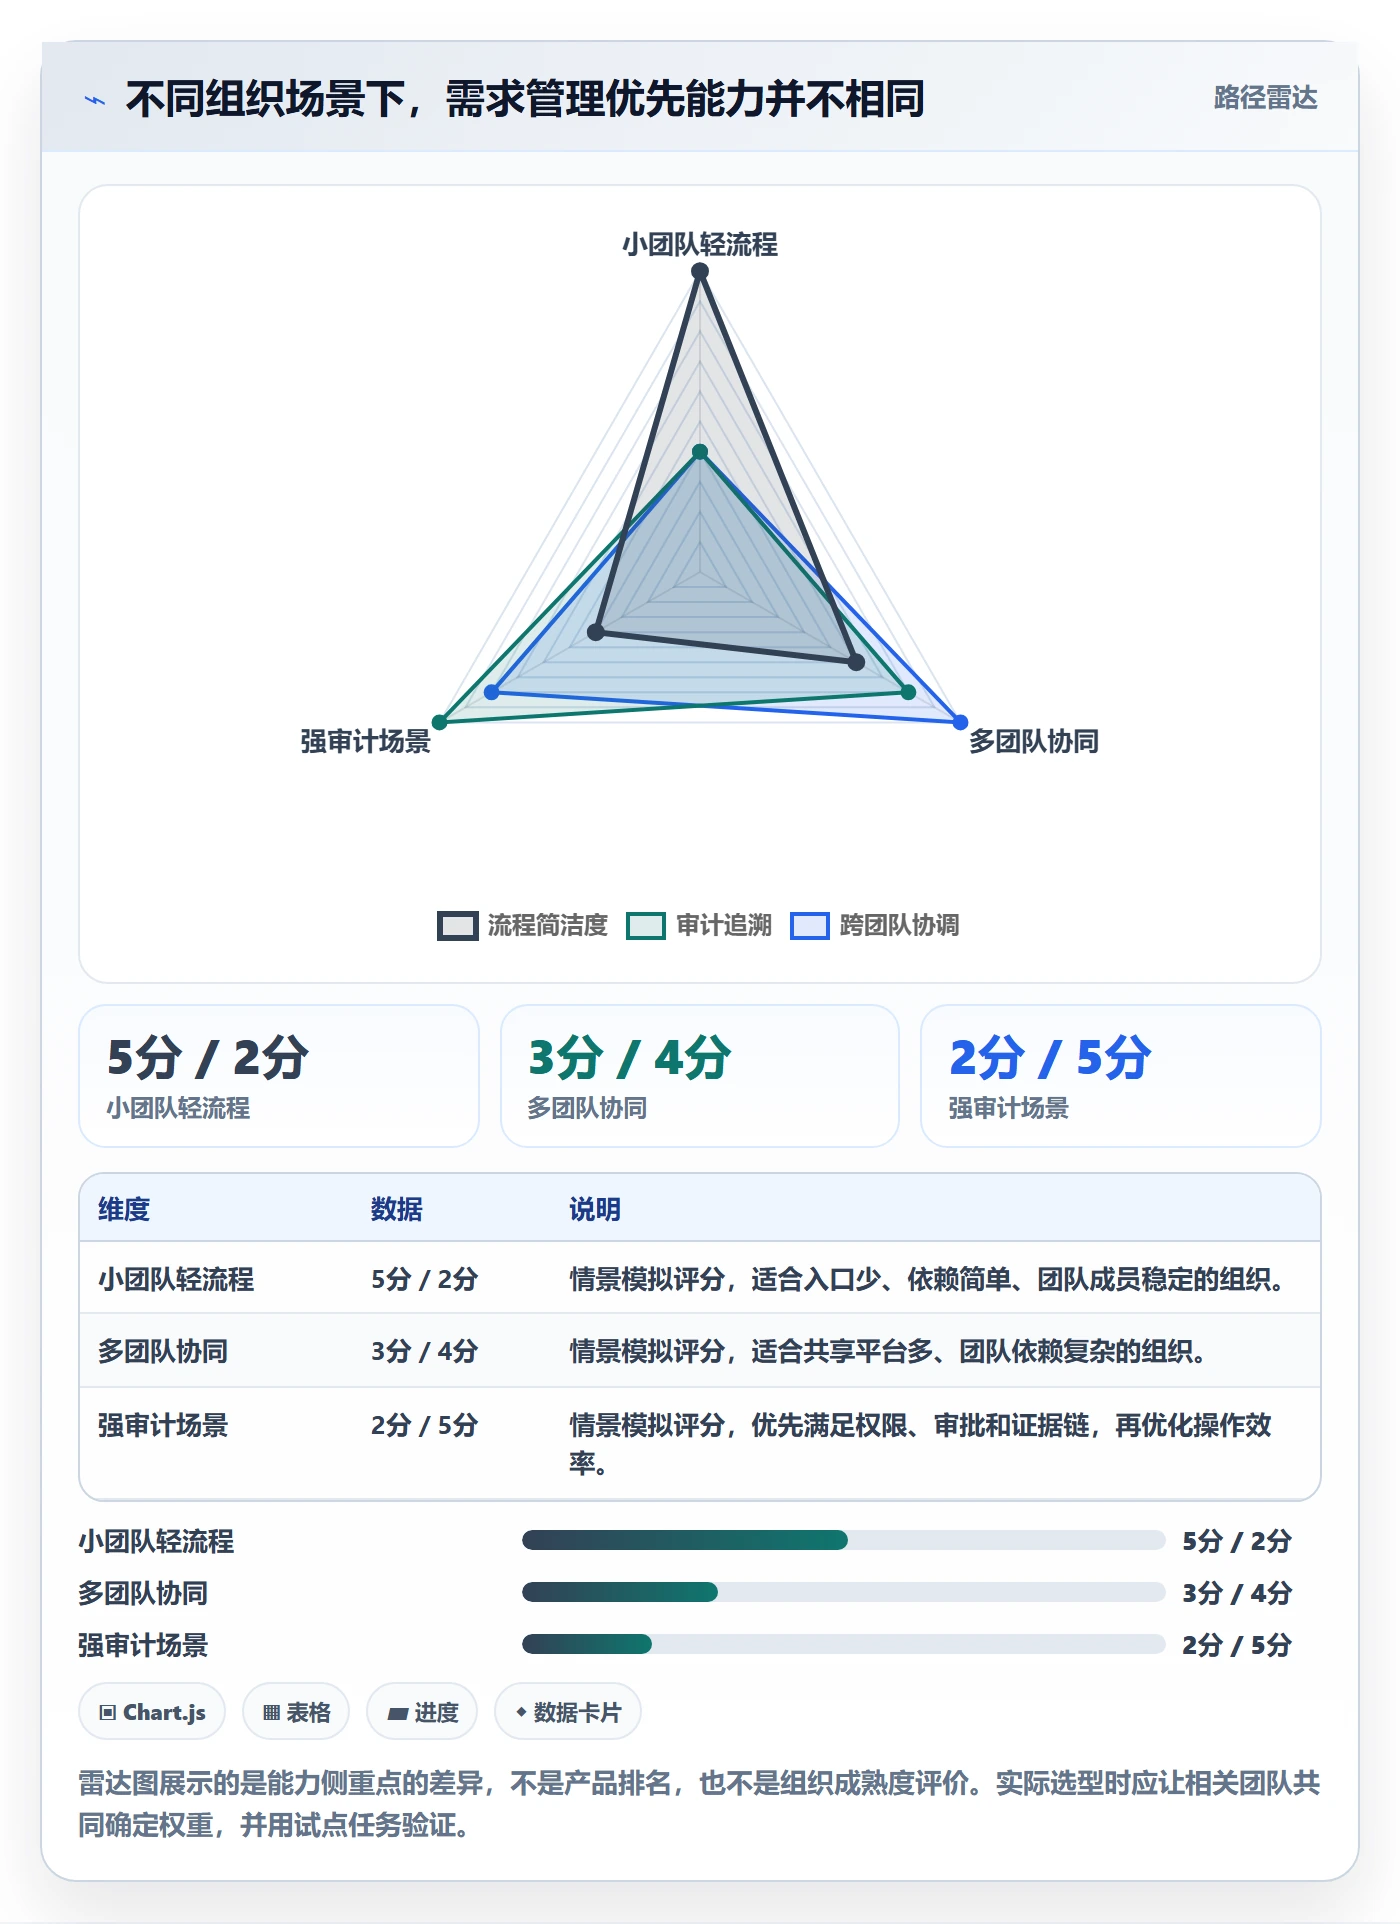
Task: Click the 路径雷达 label in the header
Action: [1265, 98]
